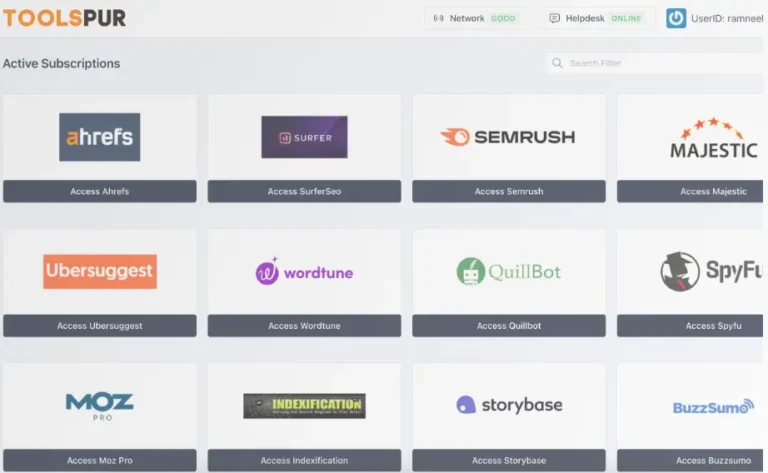Click the Active Subscriptions heading
Image resolution: width=768 pixels, height=473 pixels.
pos(61,64)
